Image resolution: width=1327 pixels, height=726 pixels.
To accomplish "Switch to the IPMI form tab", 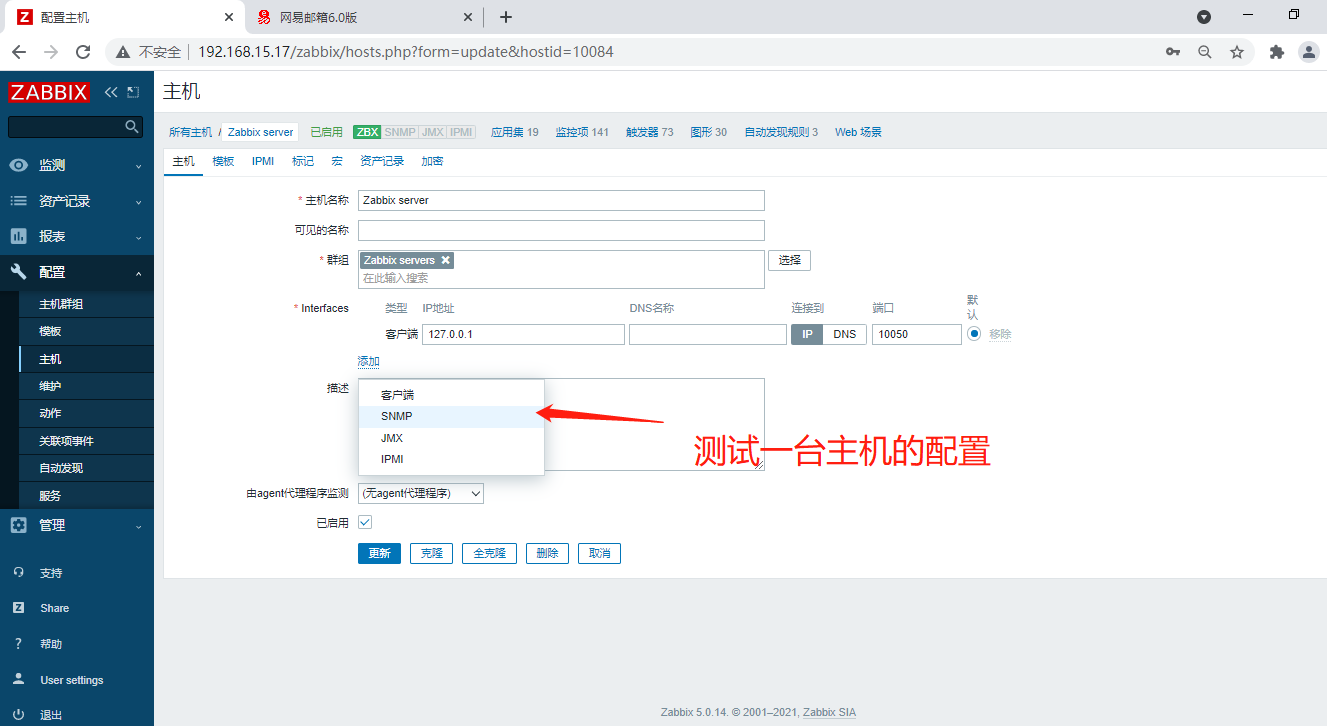I will click(x=263, y=161).
